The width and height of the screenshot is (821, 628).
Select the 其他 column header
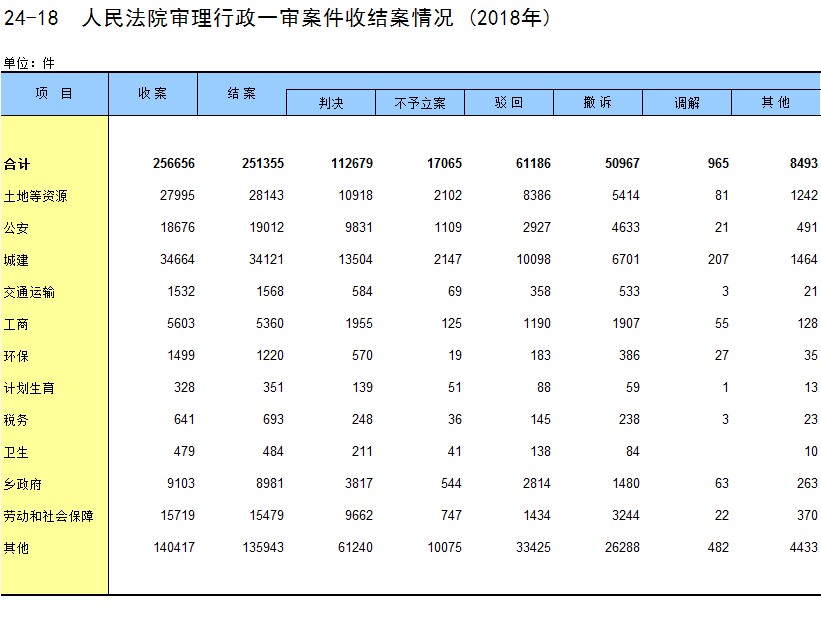click(776, 103)
